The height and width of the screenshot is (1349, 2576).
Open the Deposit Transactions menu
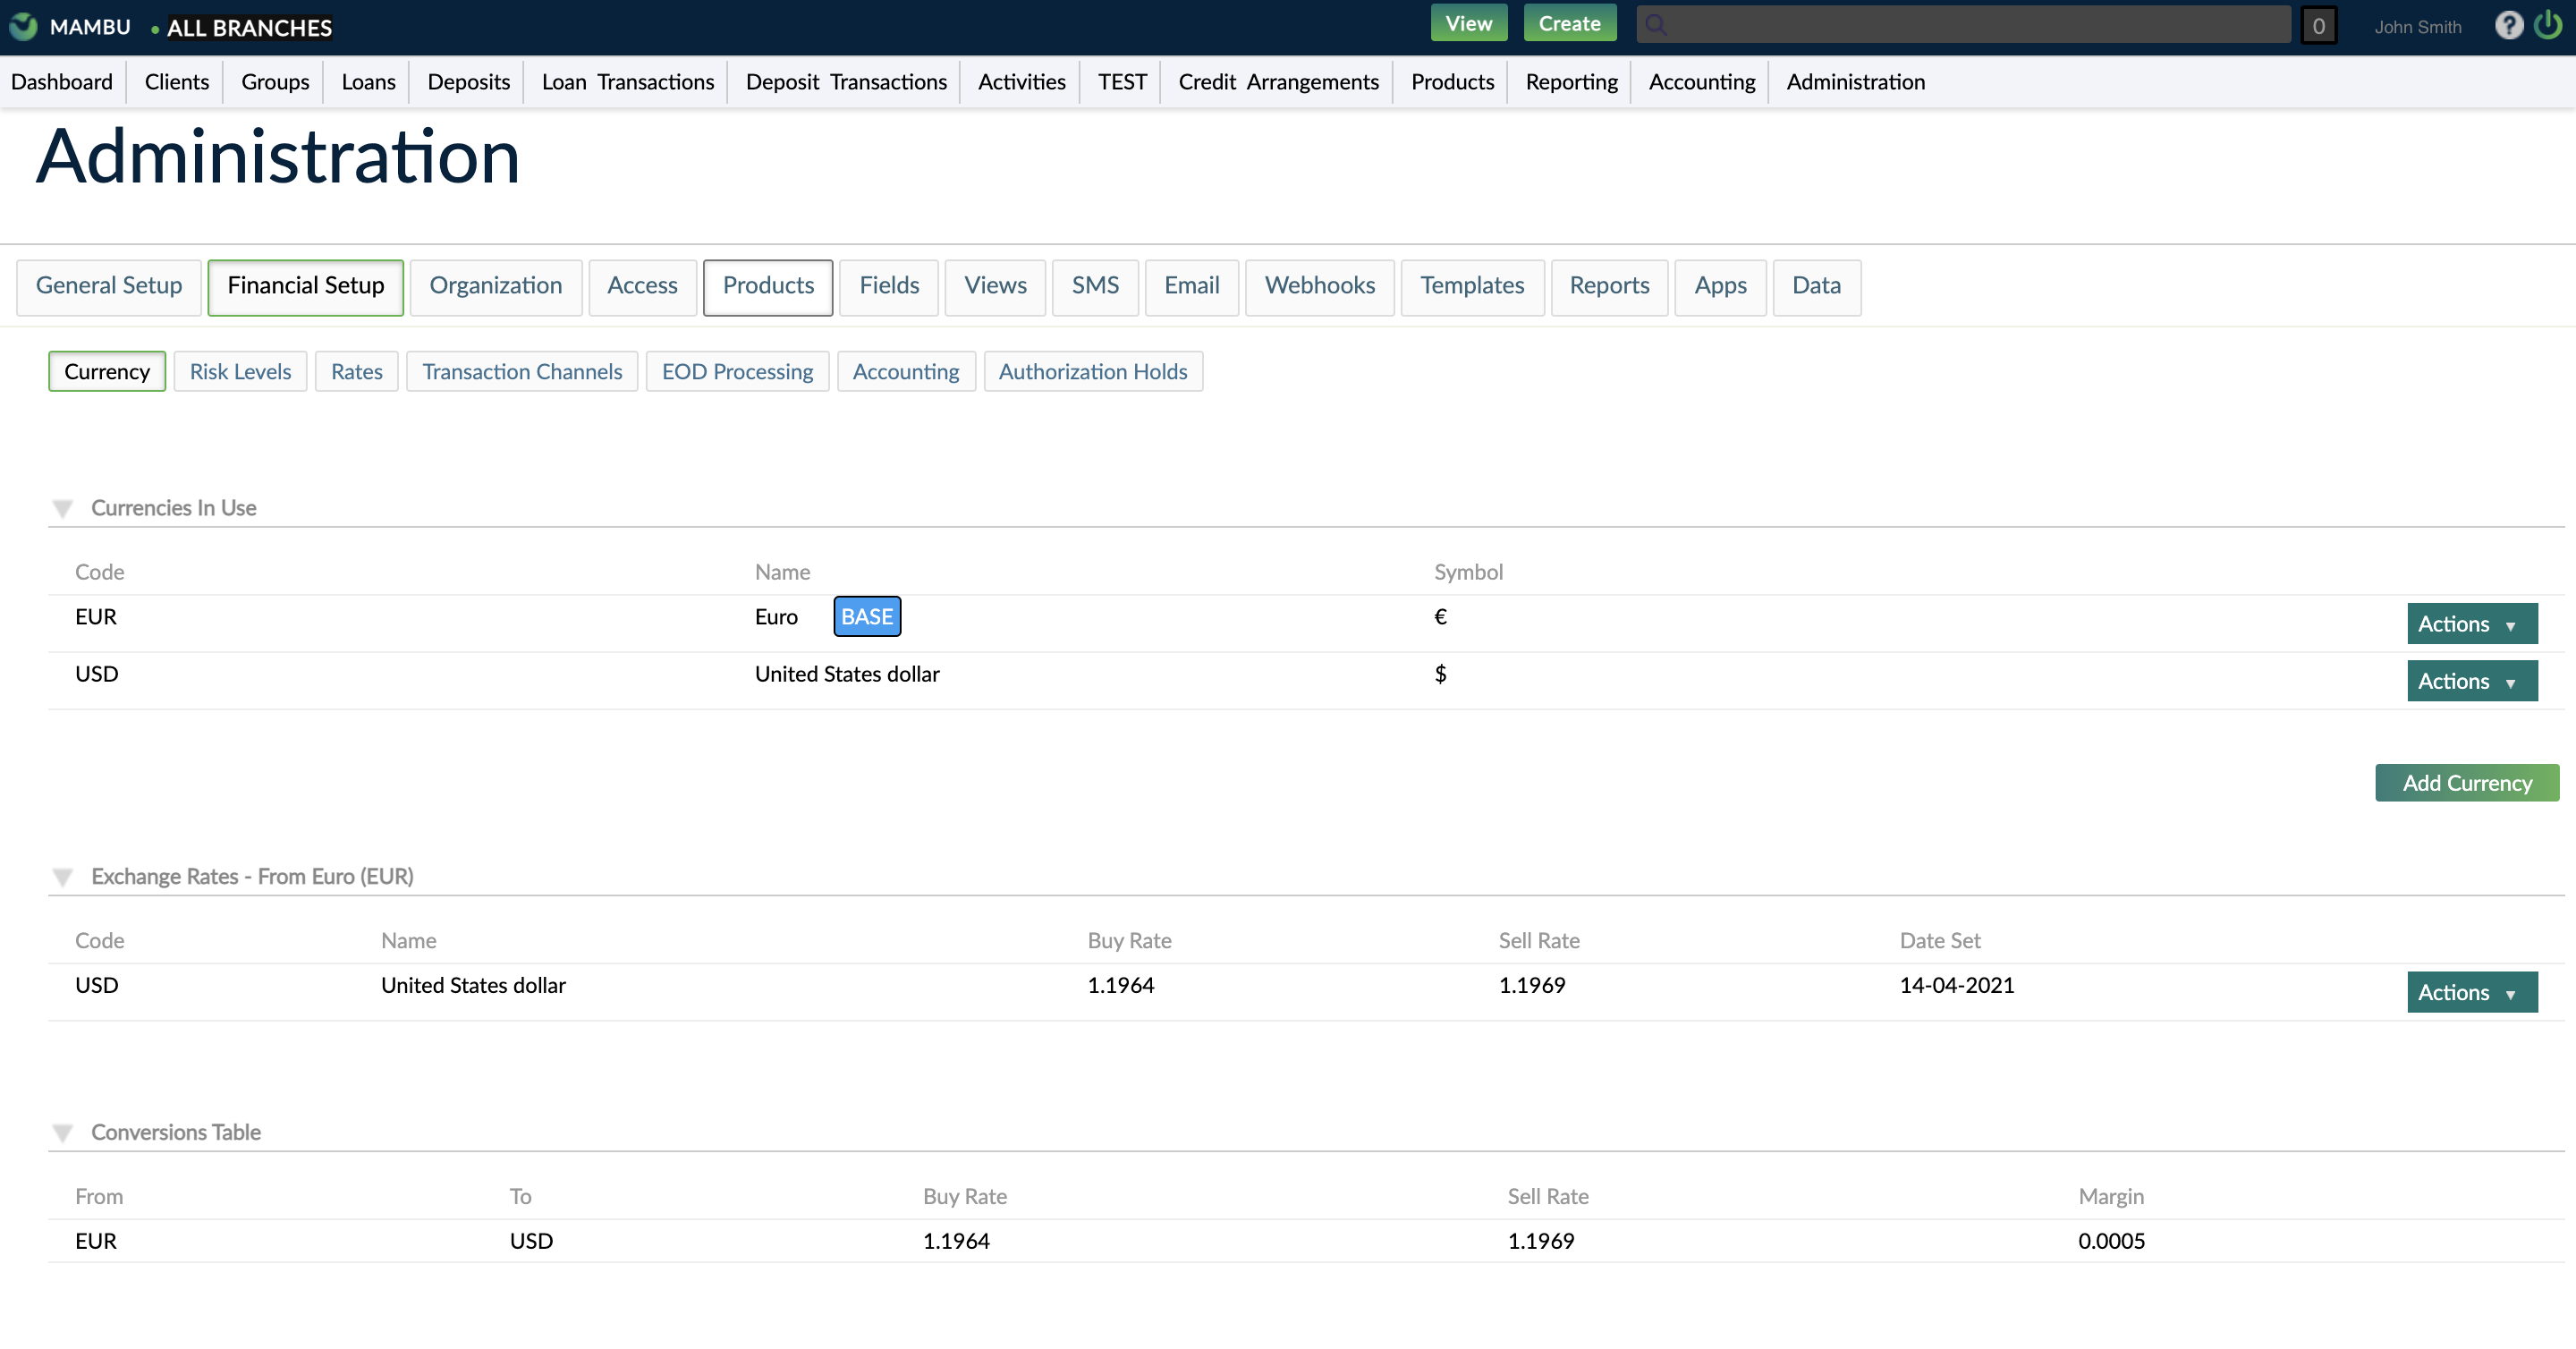pyautogui.click(x=844, y=82)
